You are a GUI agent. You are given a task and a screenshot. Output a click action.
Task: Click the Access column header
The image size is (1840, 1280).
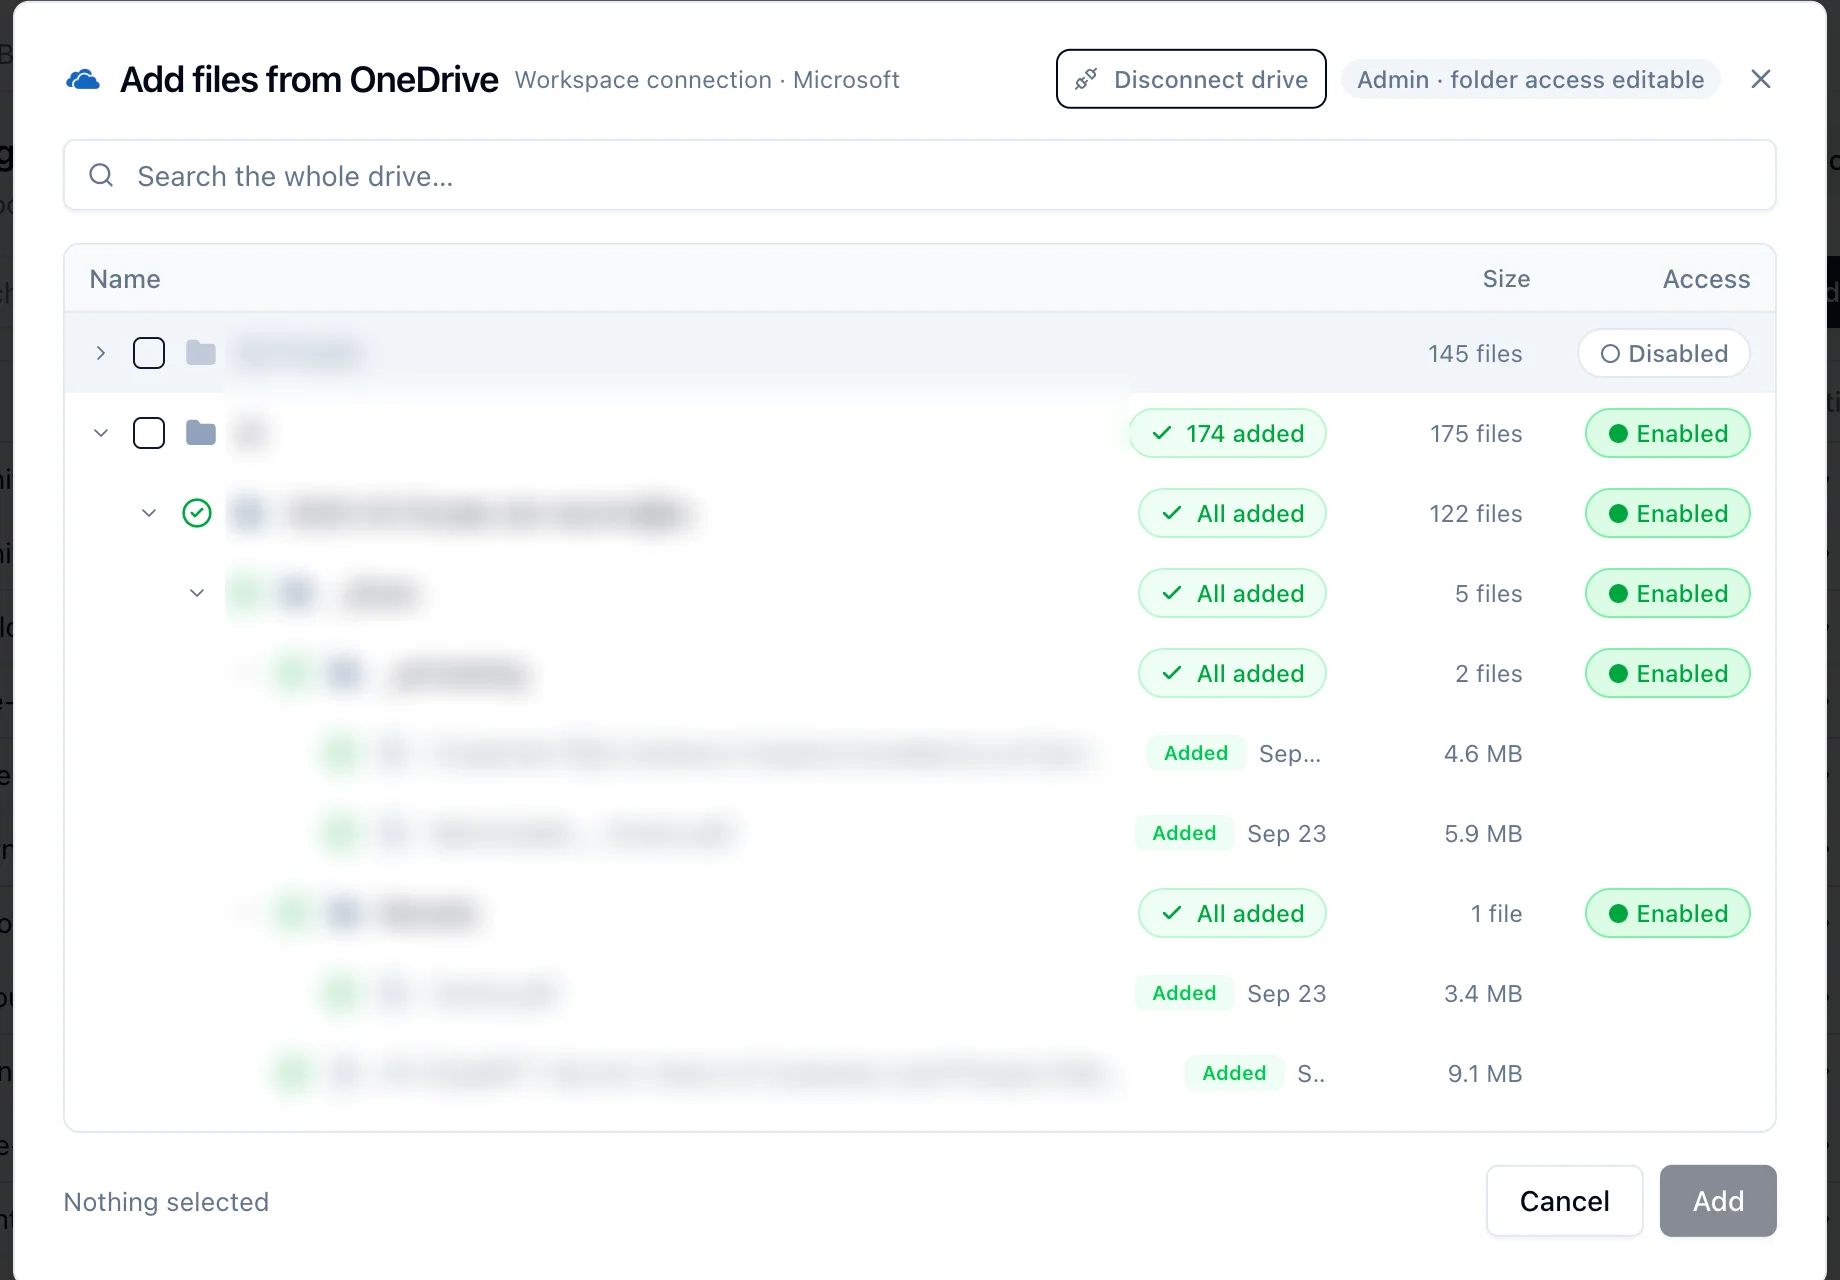[1706, 279]
